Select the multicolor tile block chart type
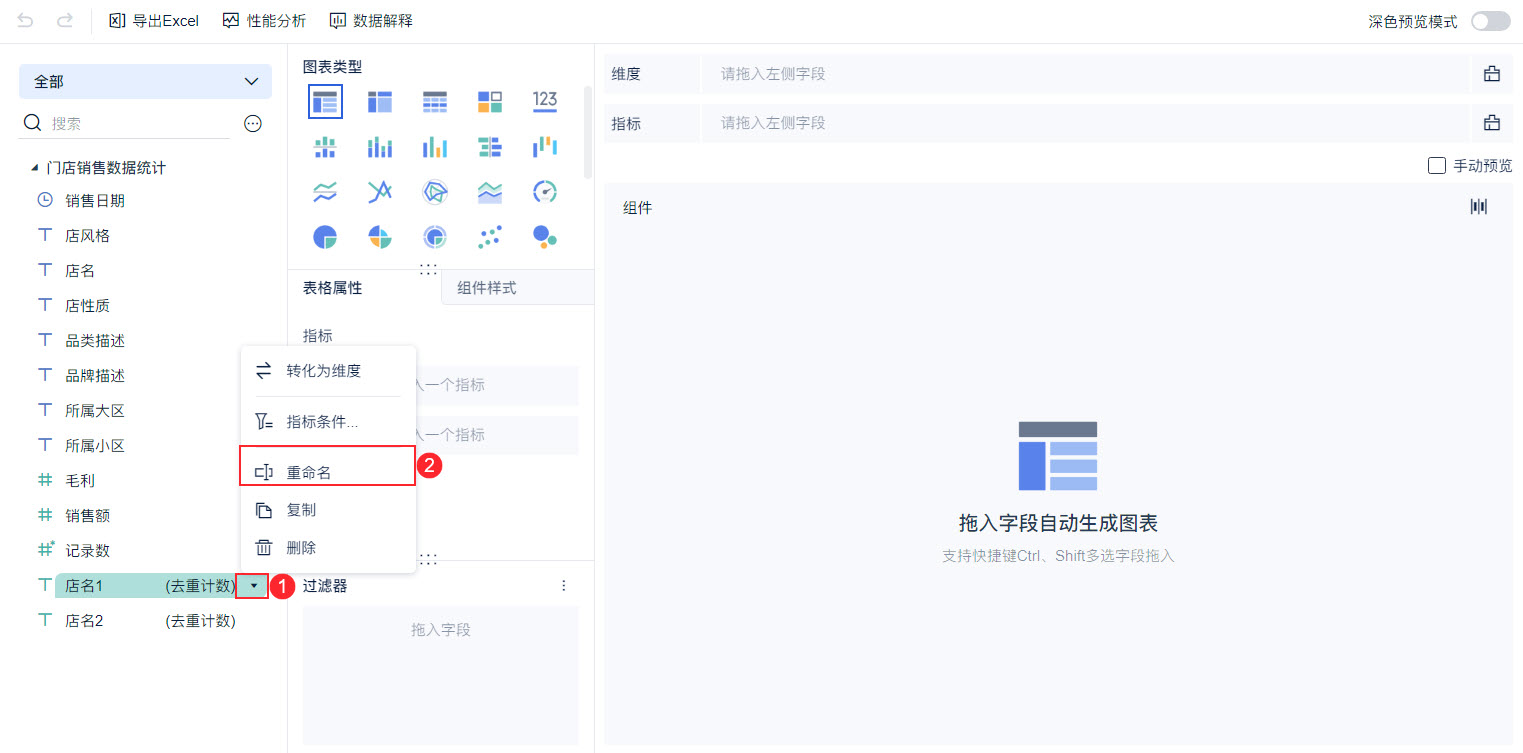The height and width of the screenshot is (753, 1523). click(x=490, y=101)
